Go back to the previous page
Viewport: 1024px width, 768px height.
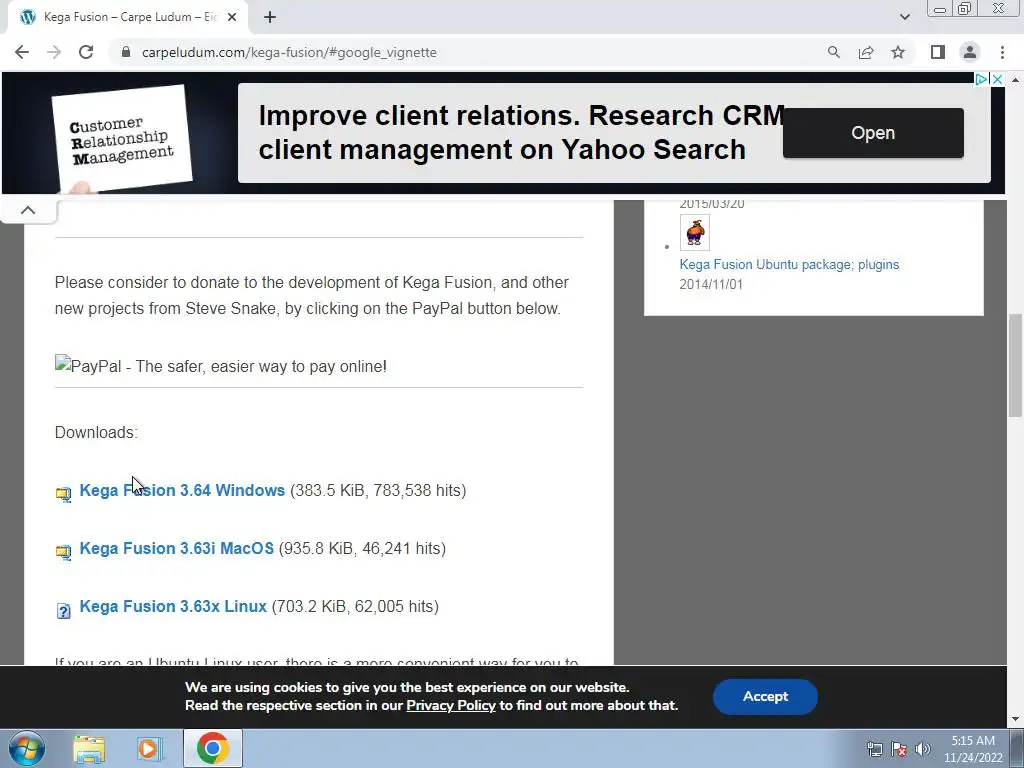point(22,52)
